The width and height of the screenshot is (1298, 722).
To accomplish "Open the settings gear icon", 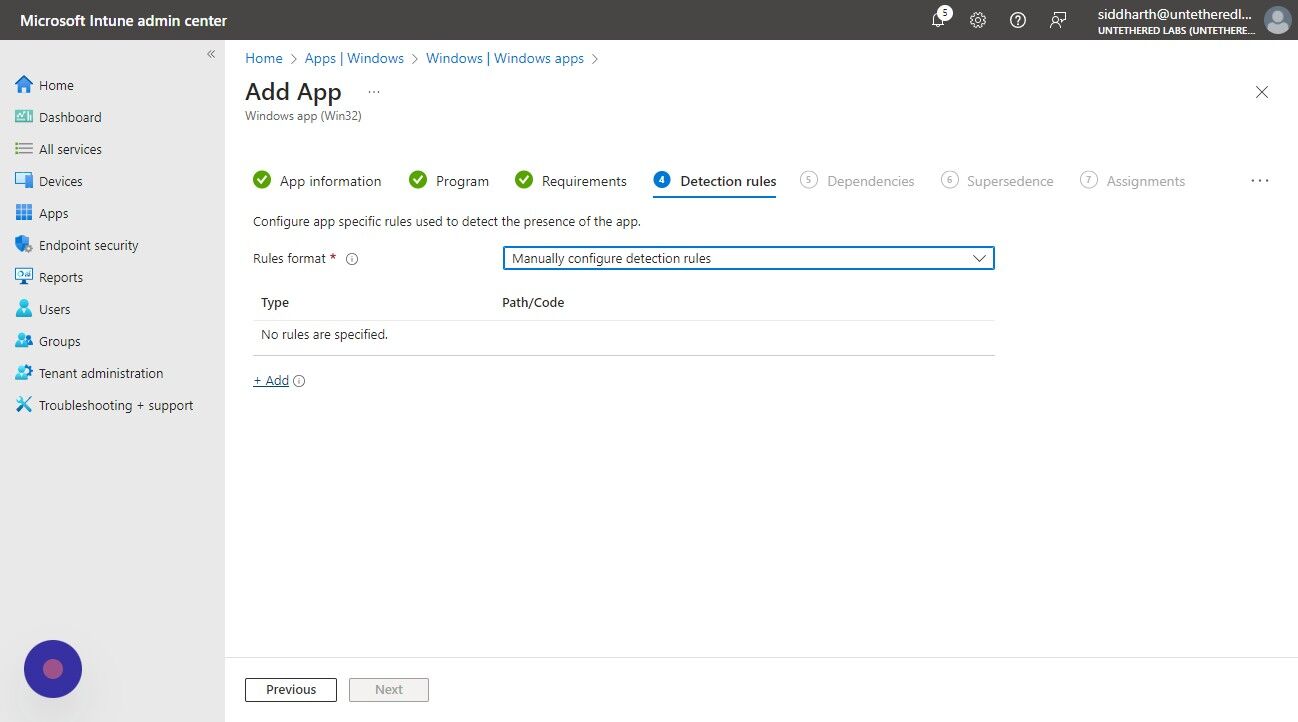I will 978,20.
